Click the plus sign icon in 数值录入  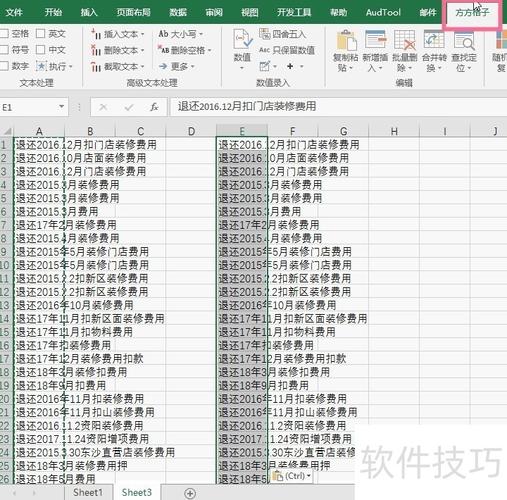coord(290,66)
